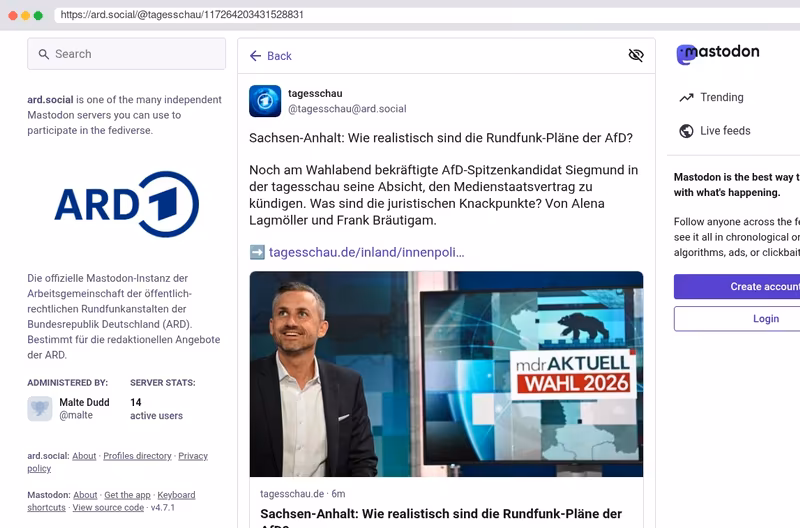This screenshot has width=800, height=528.
Task: Open the Profiles directory link
Action: click(137, 456)
